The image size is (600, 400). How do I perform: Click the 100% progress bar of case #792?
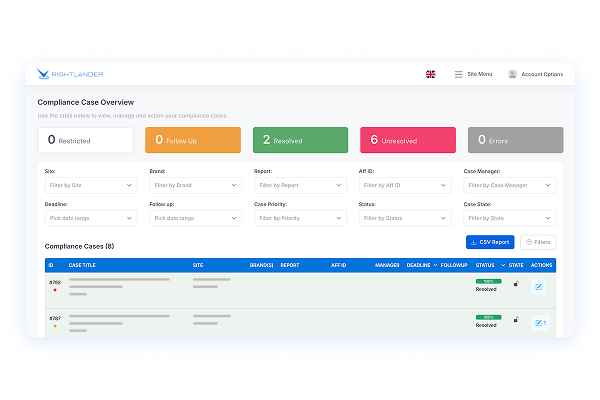point(486,282)
